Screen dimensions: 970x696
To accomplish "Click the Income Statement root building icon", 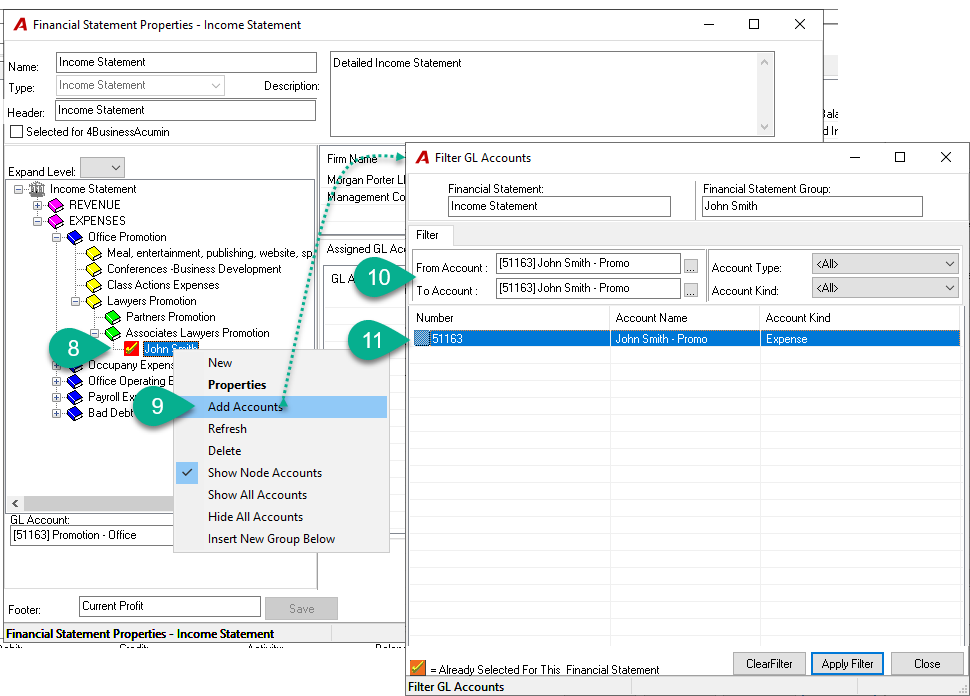I will tap(37, 189).
